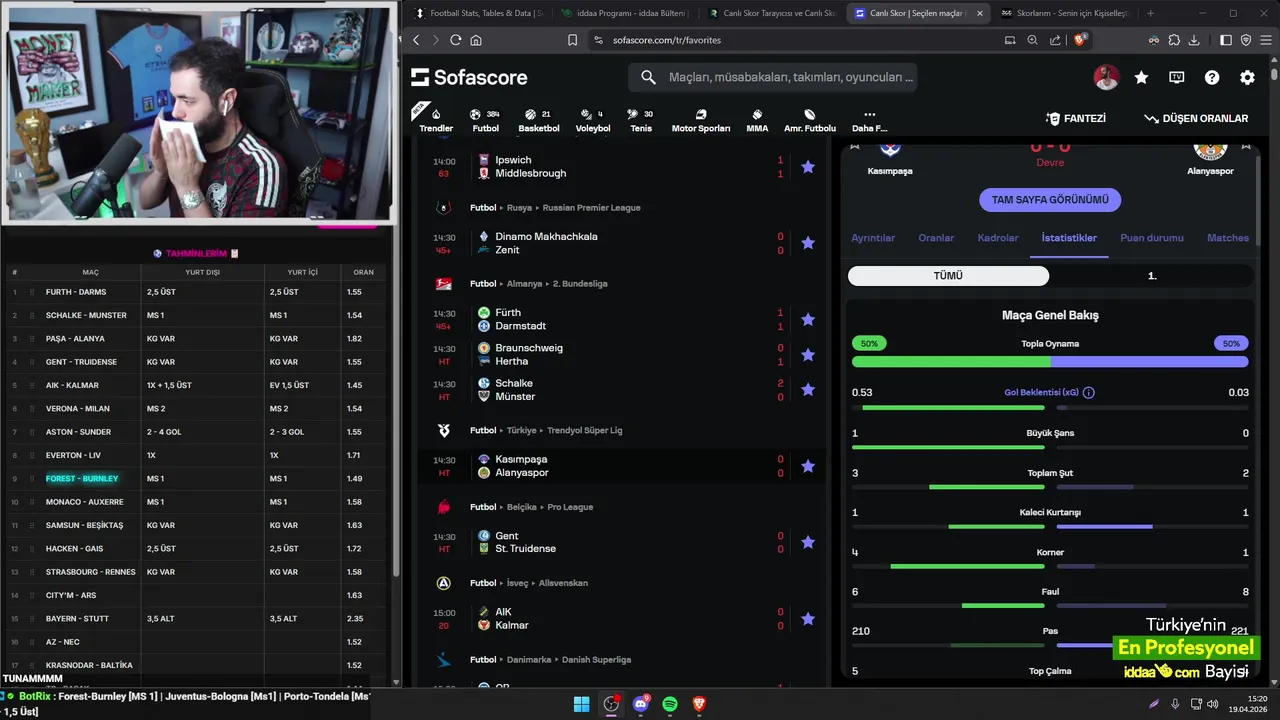
Task: Open the Voleybol category
Action: pyautogui.click(x=592, y=120)
